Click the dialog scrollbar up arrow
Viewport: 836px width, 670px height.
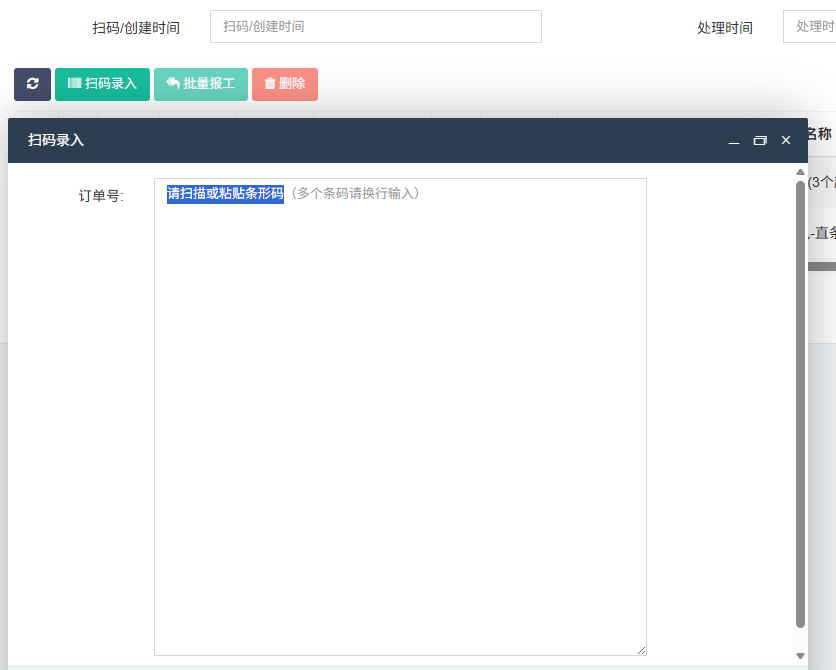(800, 172)
